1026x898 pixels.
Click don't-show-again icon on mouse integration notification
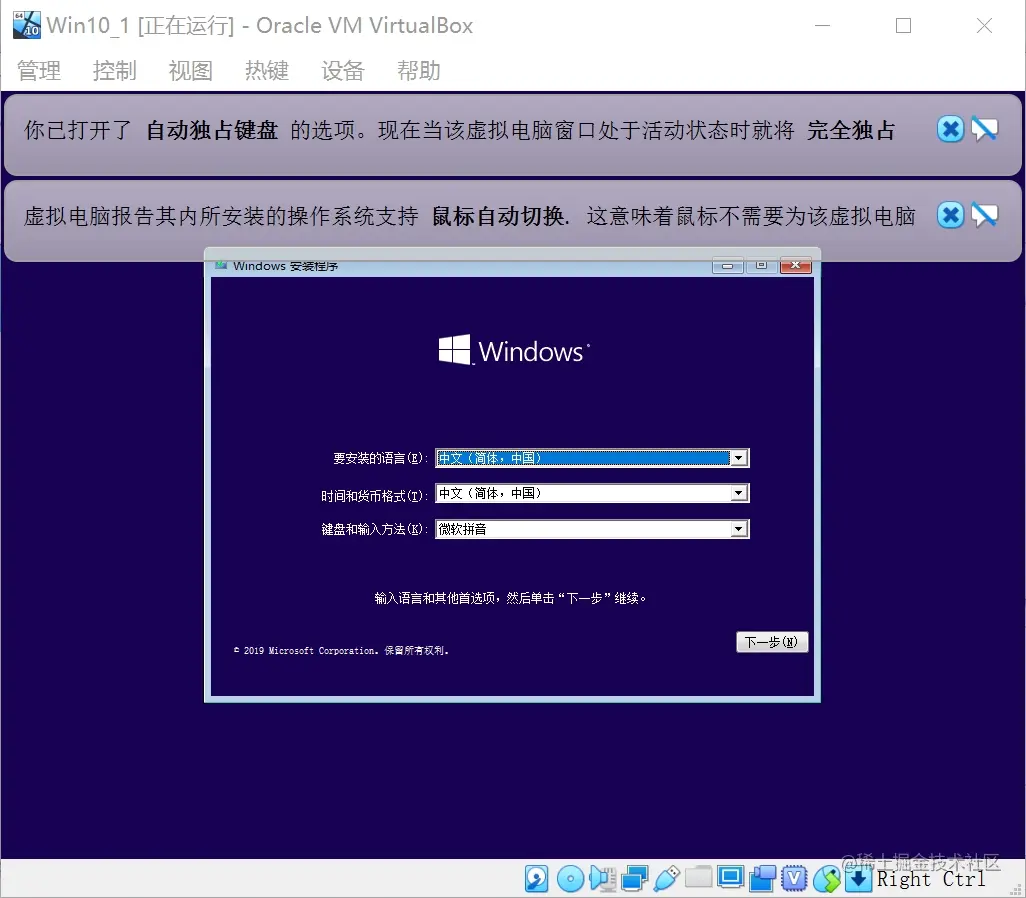985,215
